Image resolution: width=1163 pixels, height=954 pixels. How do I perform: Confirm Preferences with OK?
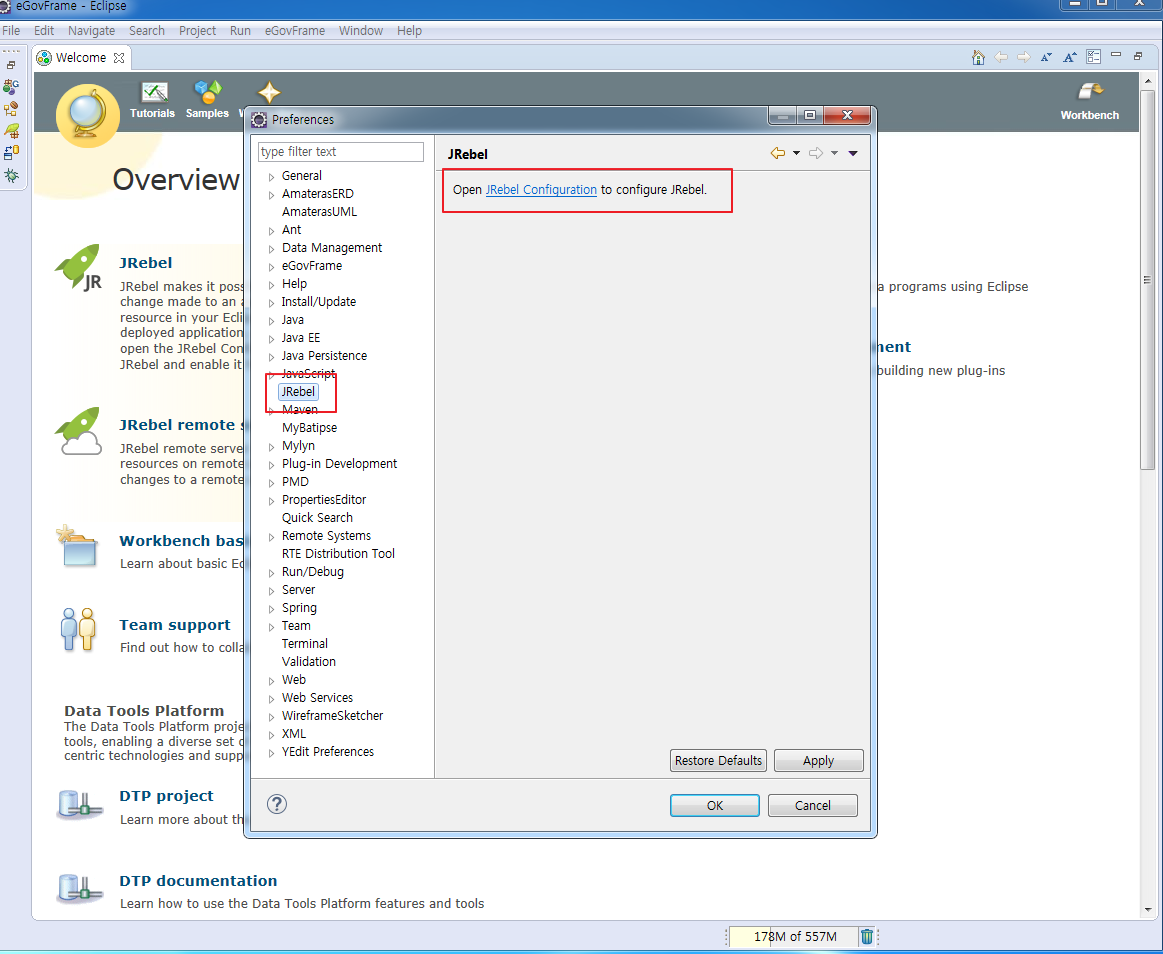(x=714, y=806)
